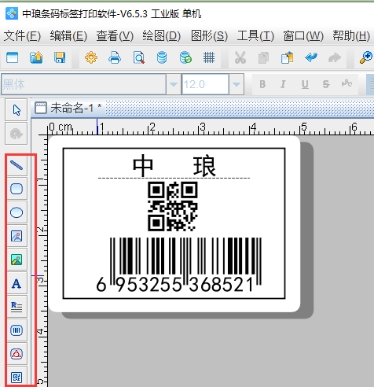
Task: Toggle bold text formatting
Action: click(x=262, y=84)
